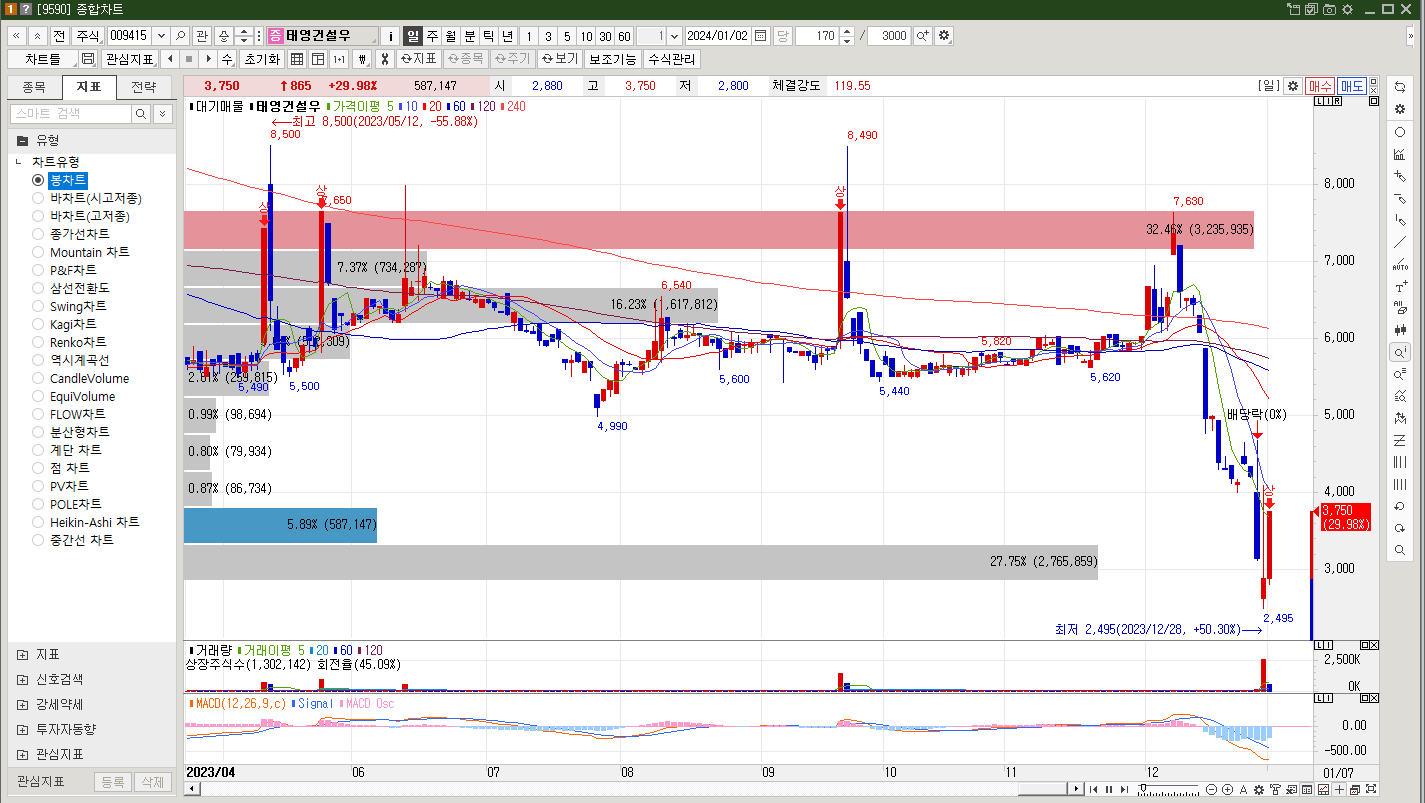Click the scissors tool icon in toolbar
Screen dimensions: 1425x803
coord(384,59)
